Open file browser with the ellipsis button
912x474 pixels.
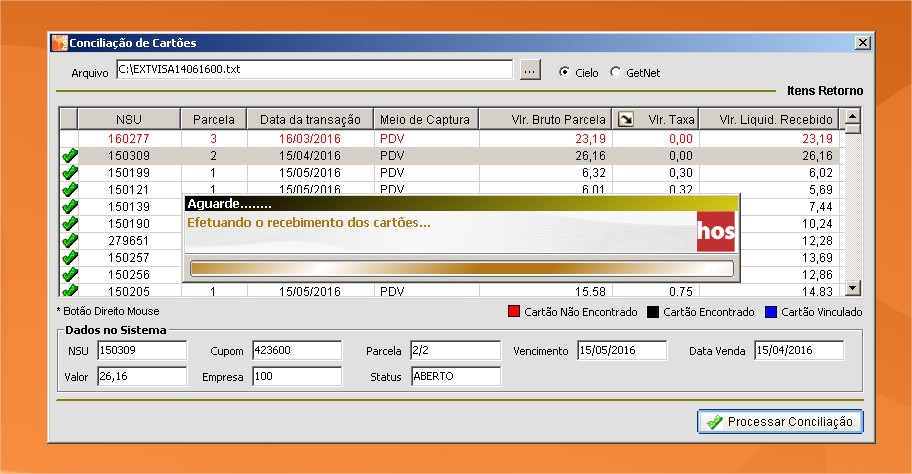(x=530, y=70)
